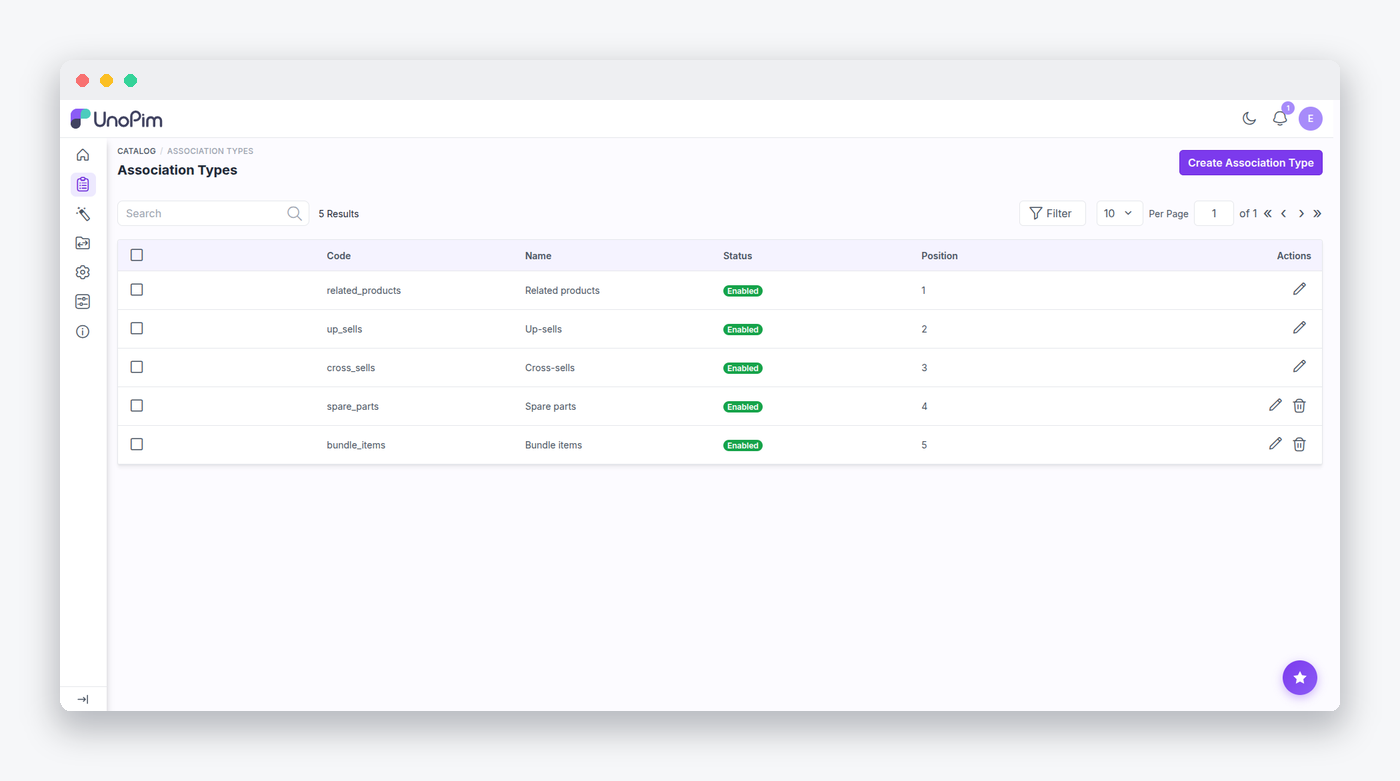Click the Spare parts name cell
This screenshot has height=781, width=1400.
pyautogui.click(x=550, y=407)
